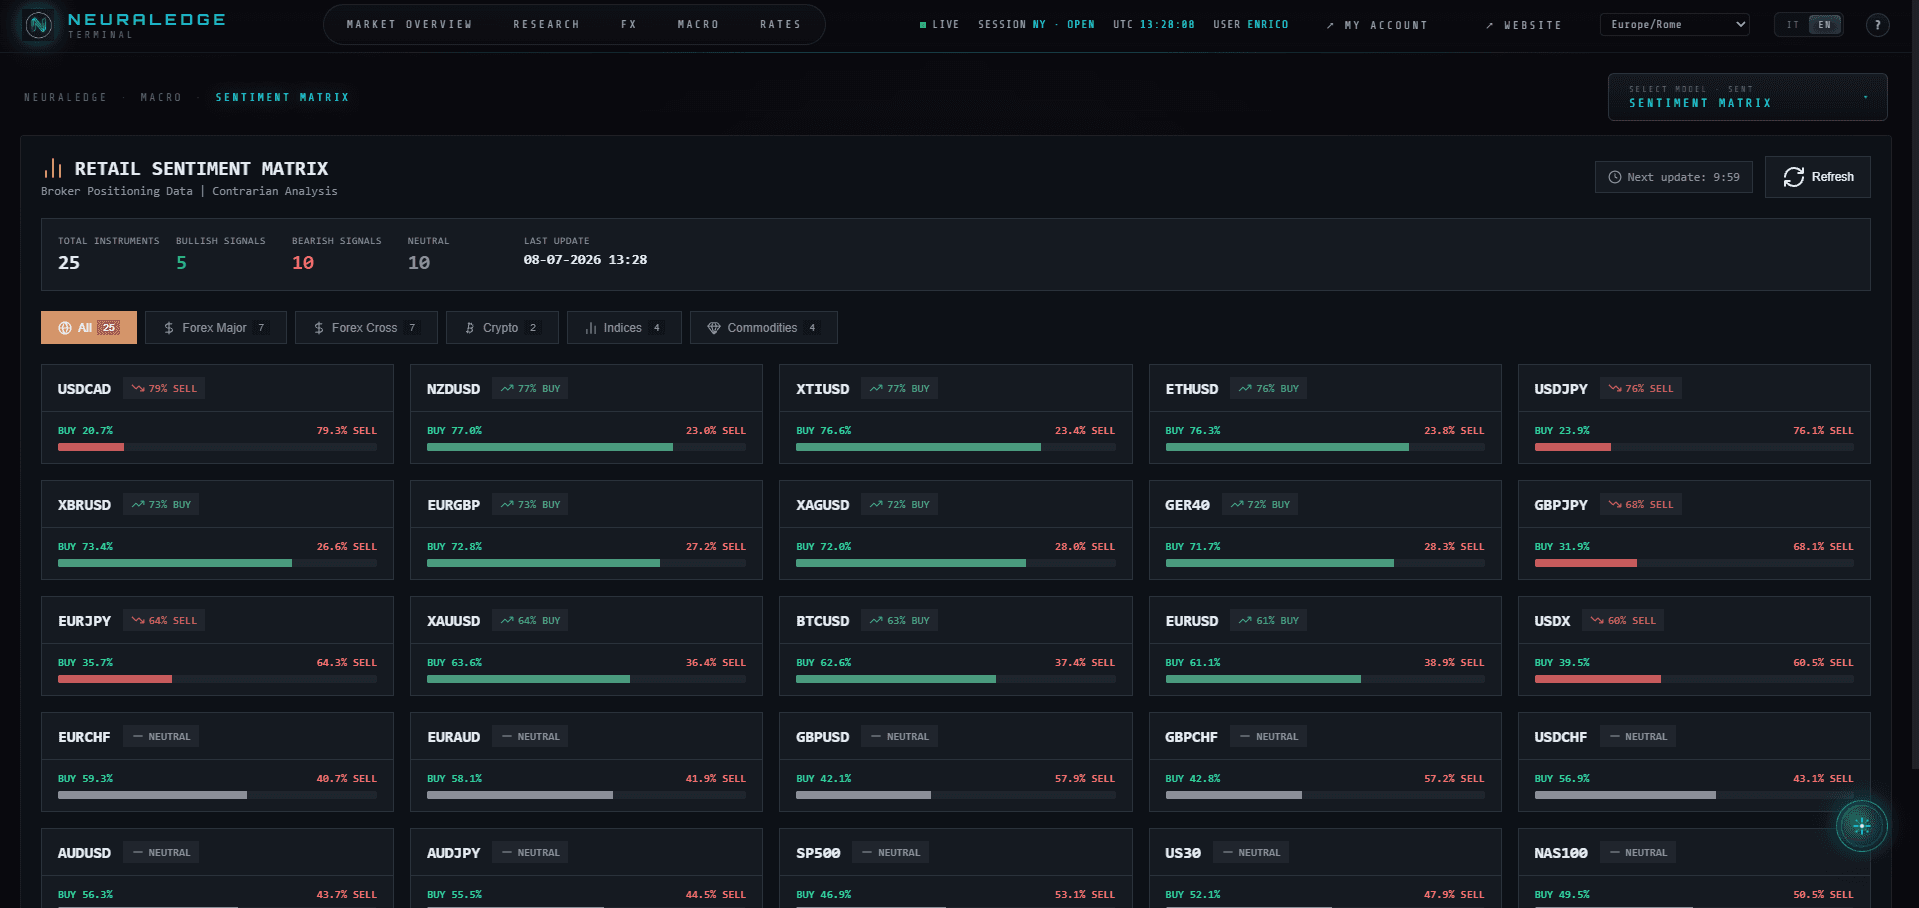The height and width of the screenshot is (908, 1919).
Task: Click the NEUTRAL badge on EURAUD
Action: pyautogui.click(x=530, y=736)
